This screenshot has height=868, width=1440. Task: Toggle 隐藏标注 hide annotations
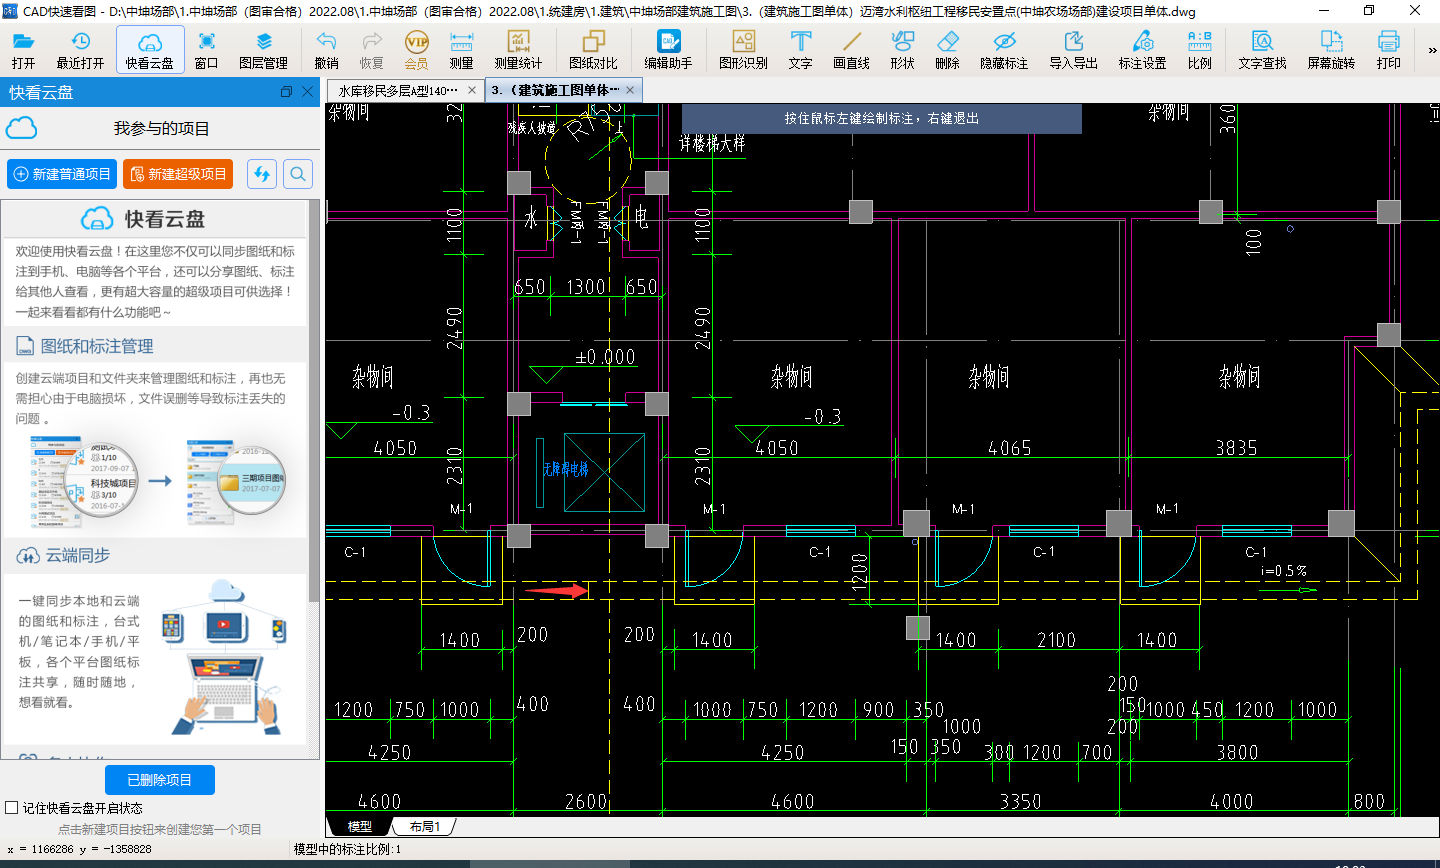pyautogui.click(x=1004, y=49)
